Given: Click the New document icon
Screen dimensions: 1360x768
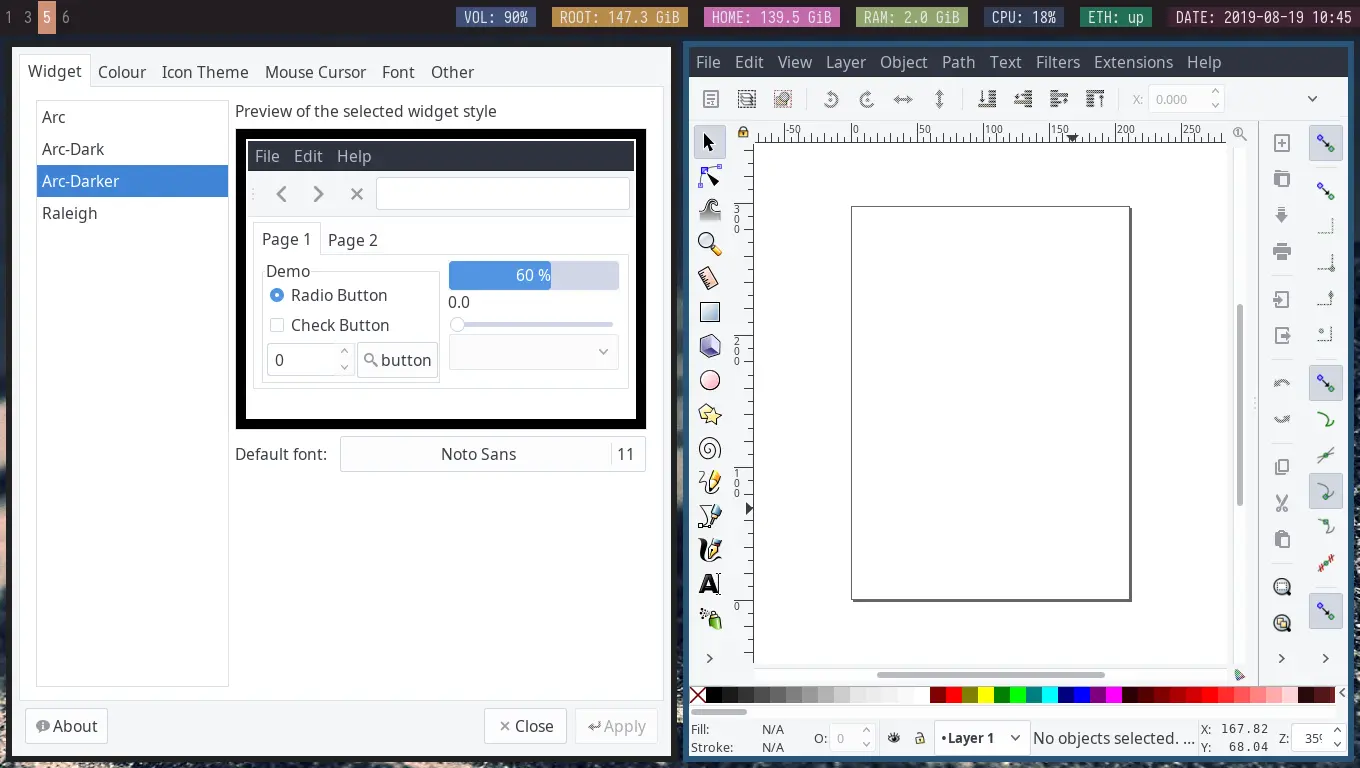Looking at the screenshot, I should click(1282, 143).
